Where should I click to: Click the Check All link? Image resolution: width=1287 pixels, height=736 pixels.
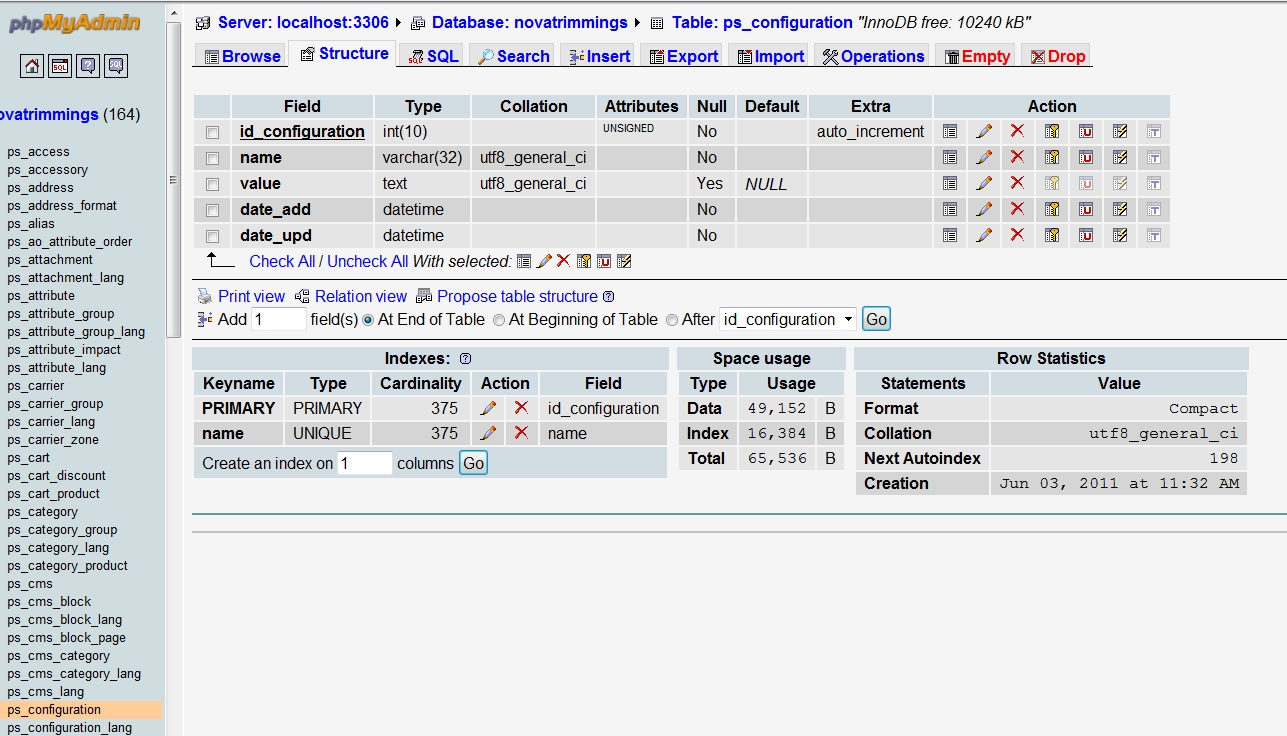pos(282,261)
